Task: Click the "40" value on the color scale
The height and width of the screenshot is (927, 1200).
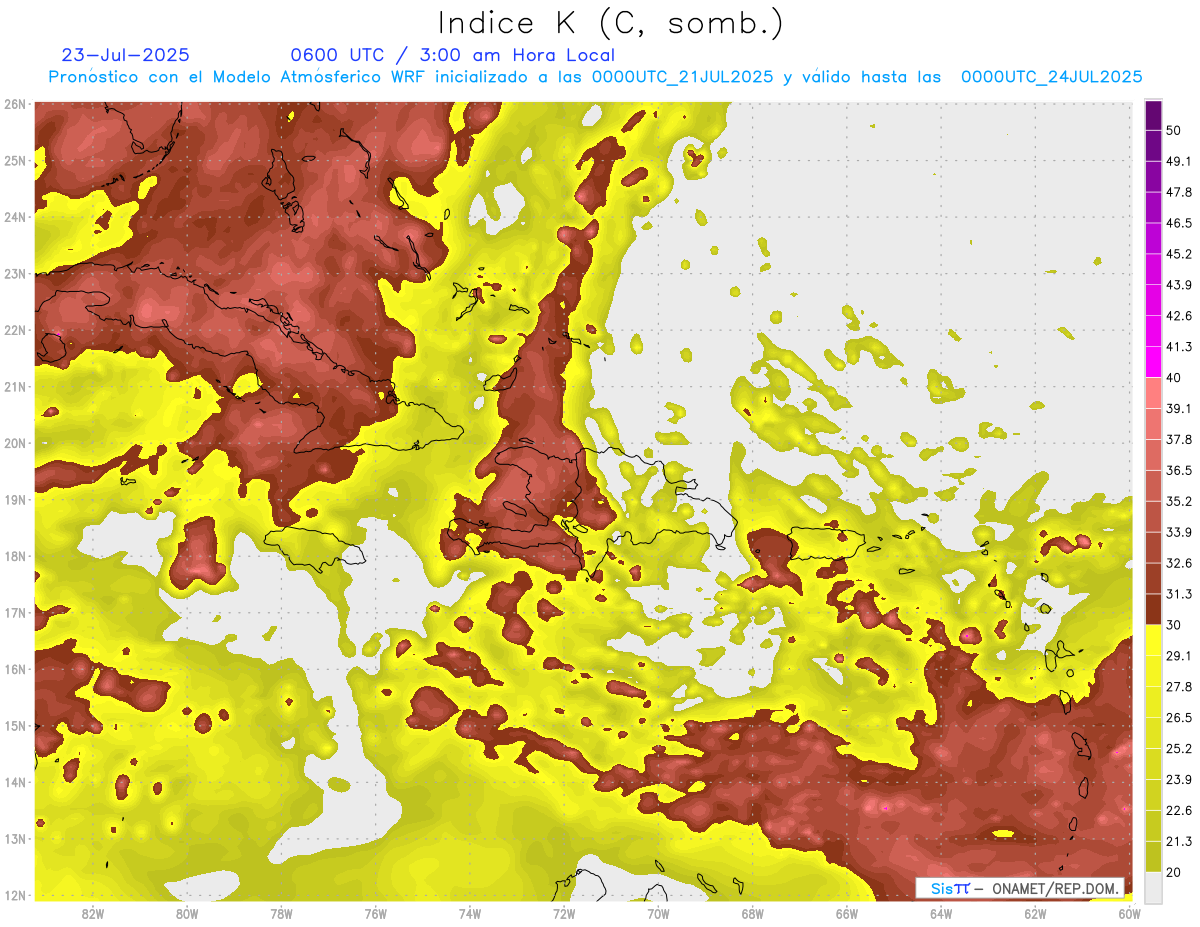Action: 1173,378
